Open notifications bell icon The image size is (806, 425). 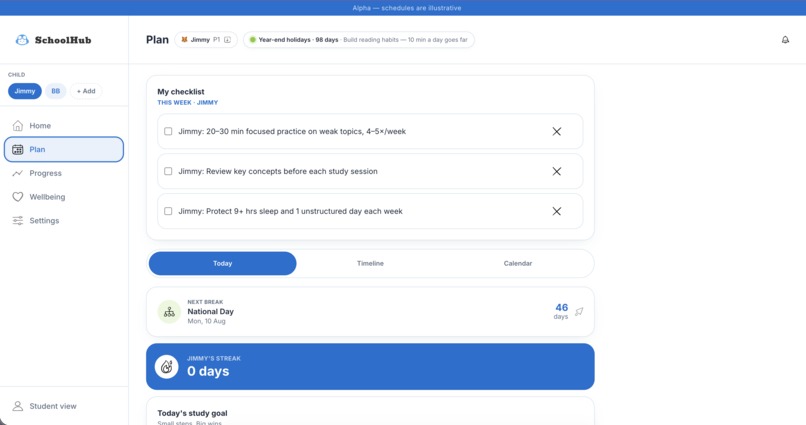point(785,40)
